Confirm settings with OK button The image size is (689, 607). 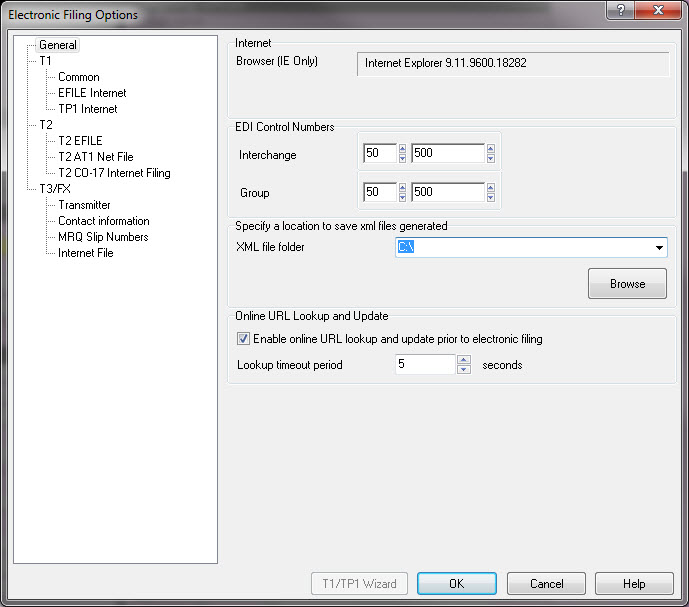click(x=457, y=584)
